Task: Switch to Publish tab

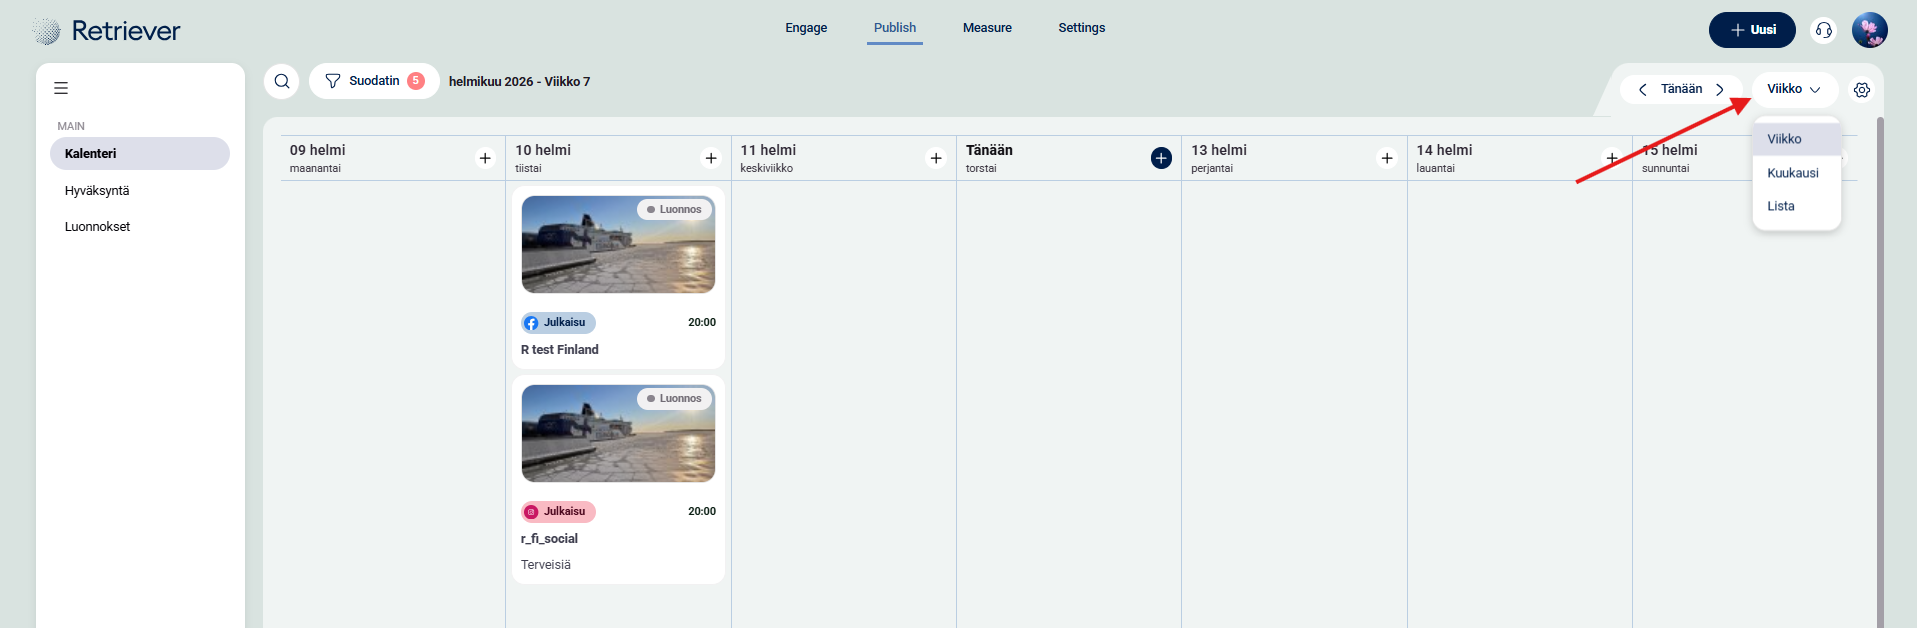Action: point(895,28)
